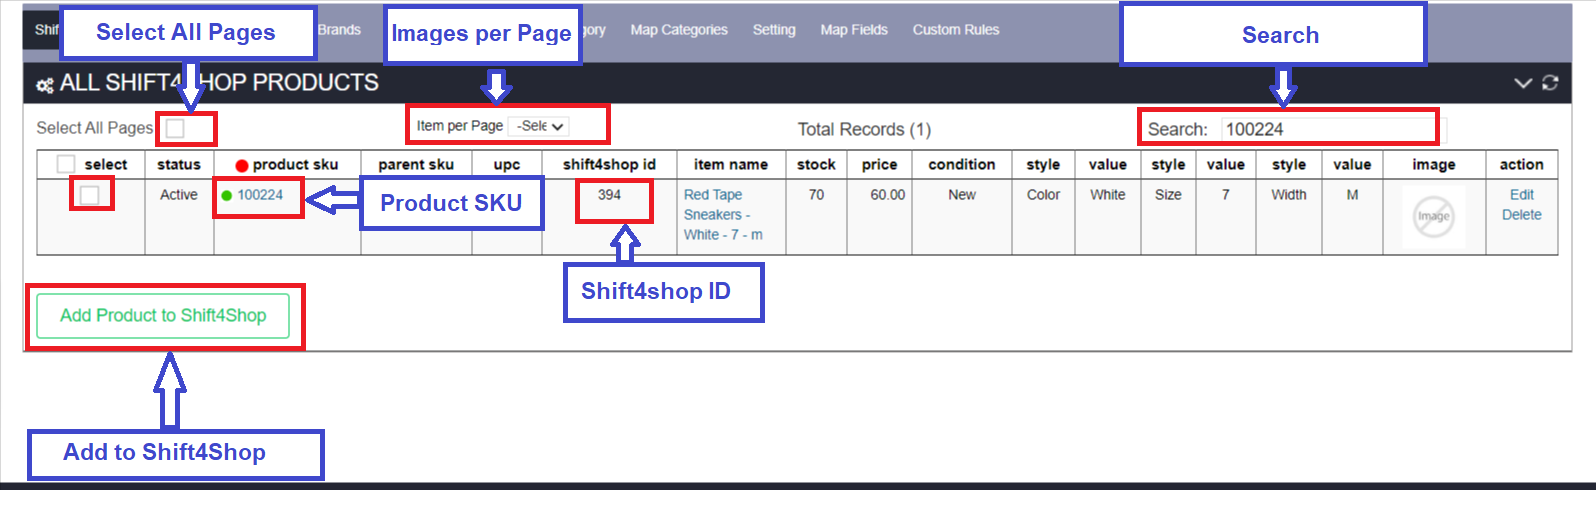
Task: Open product SKU link 100224
Action: pyautogui.click(x=260, y=195)
